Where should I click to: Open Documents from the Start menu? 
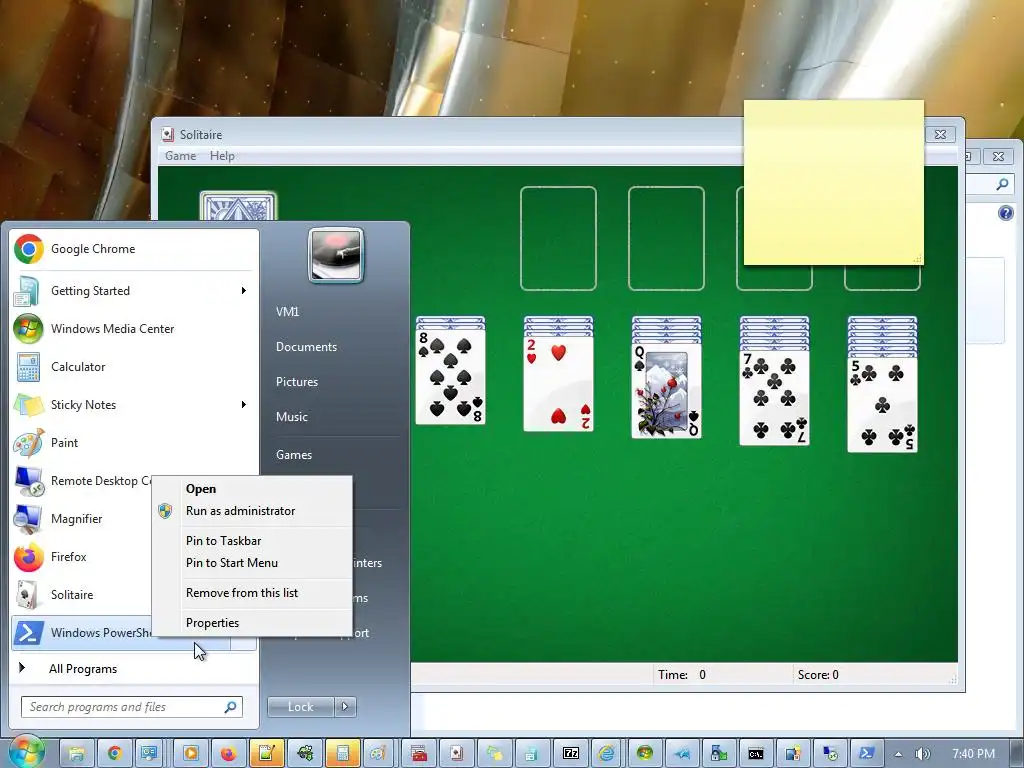click(x=306, y=347)
